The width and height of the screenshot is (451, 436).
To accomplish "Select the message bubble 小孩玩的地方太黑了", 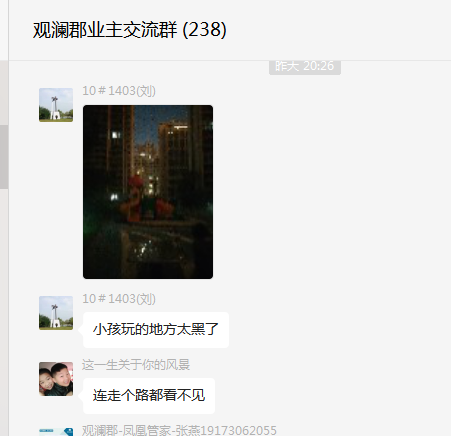I will [x=156, y=330].
